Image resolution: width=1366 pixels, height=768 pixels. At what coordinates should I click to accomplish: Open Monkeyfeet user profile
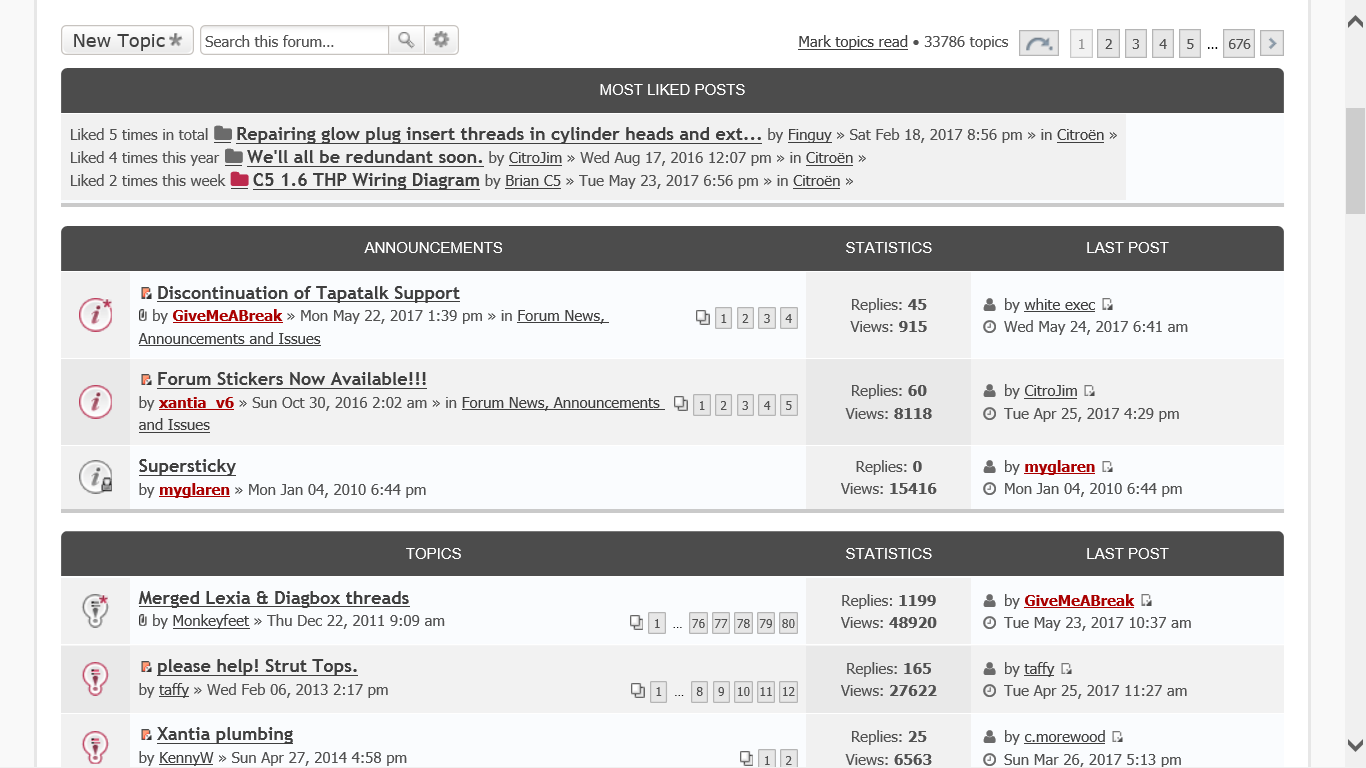(x=211, y=621)
